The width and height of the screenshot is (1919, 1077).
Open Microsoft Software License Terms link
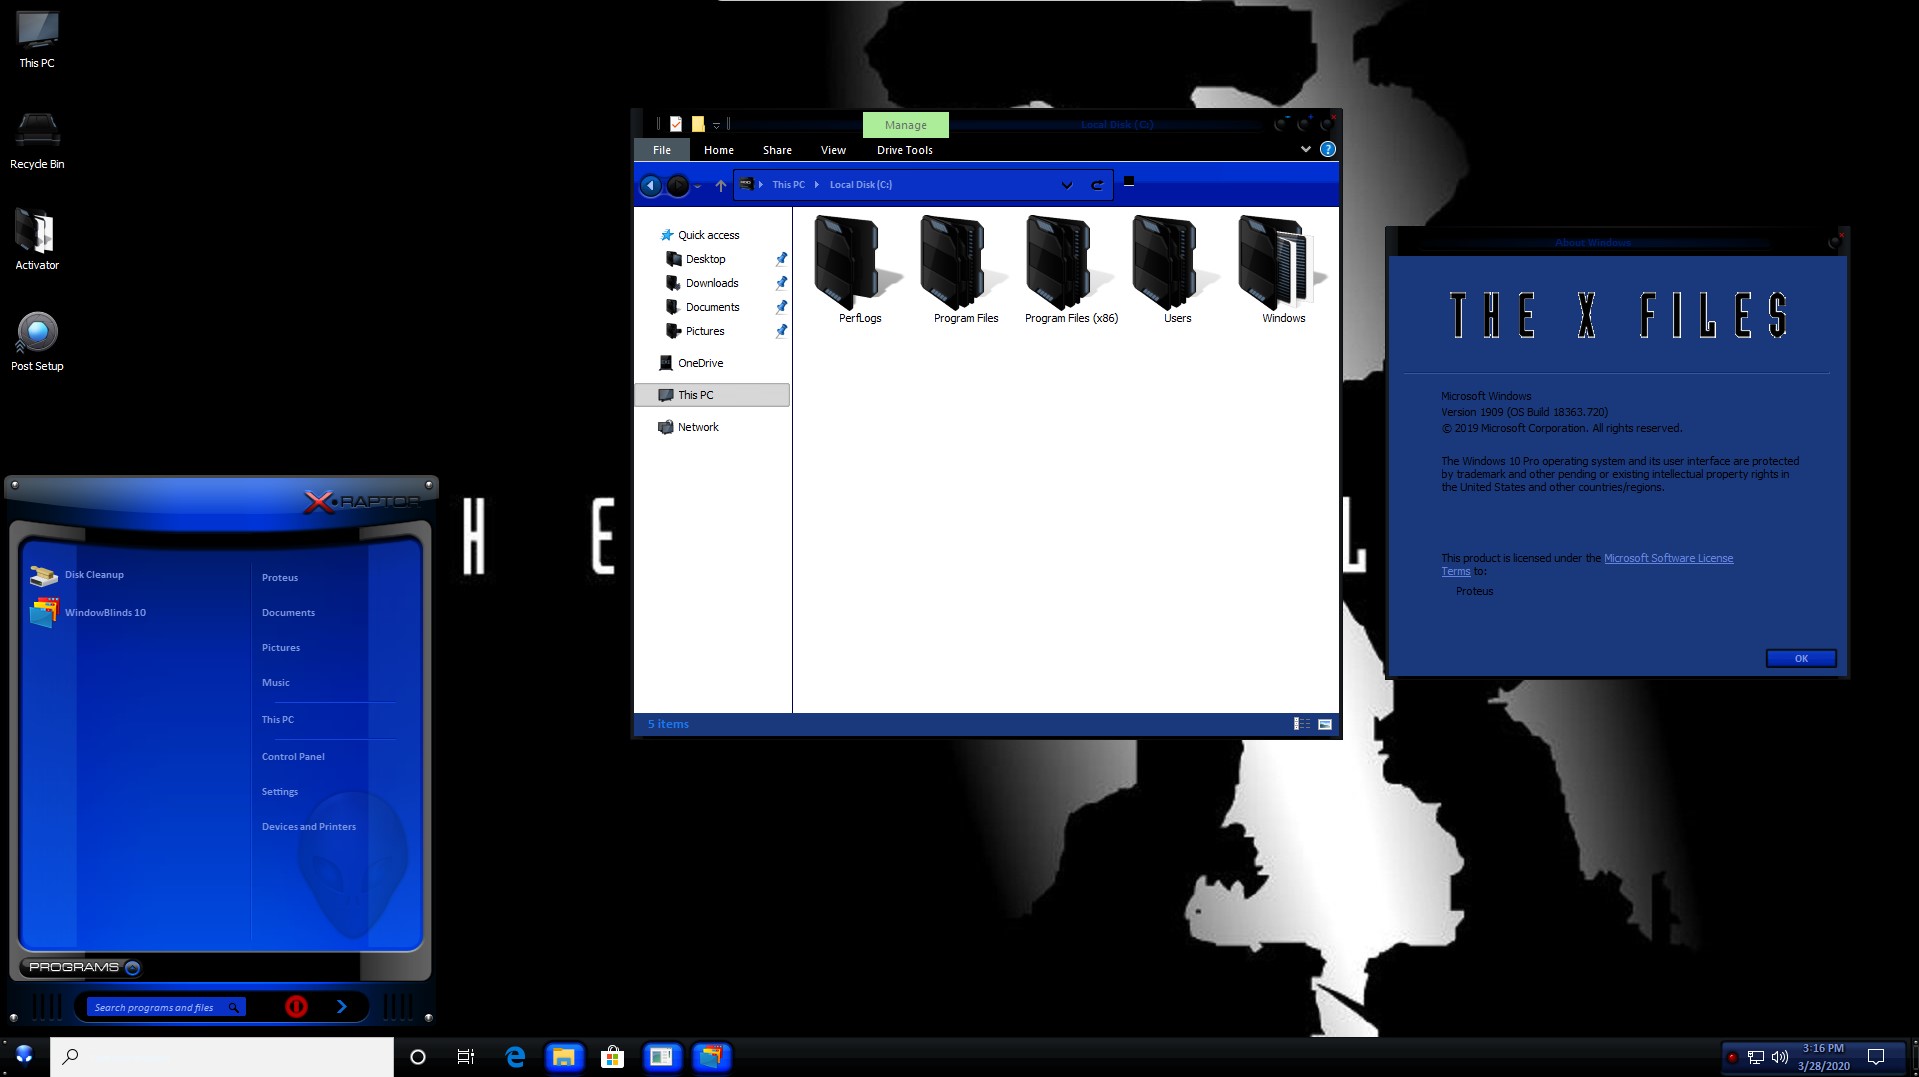[x=1668, y=558]
